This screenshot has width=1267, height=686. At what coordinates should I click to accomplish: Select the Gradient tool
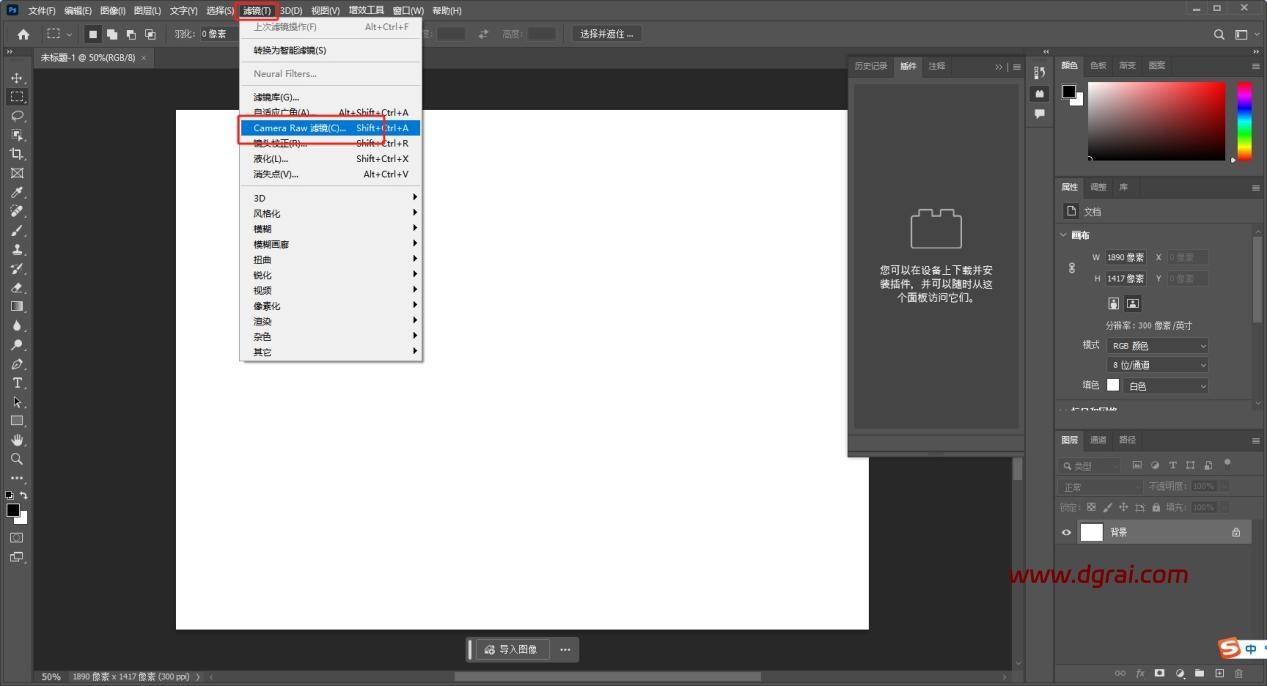[17, 307]
